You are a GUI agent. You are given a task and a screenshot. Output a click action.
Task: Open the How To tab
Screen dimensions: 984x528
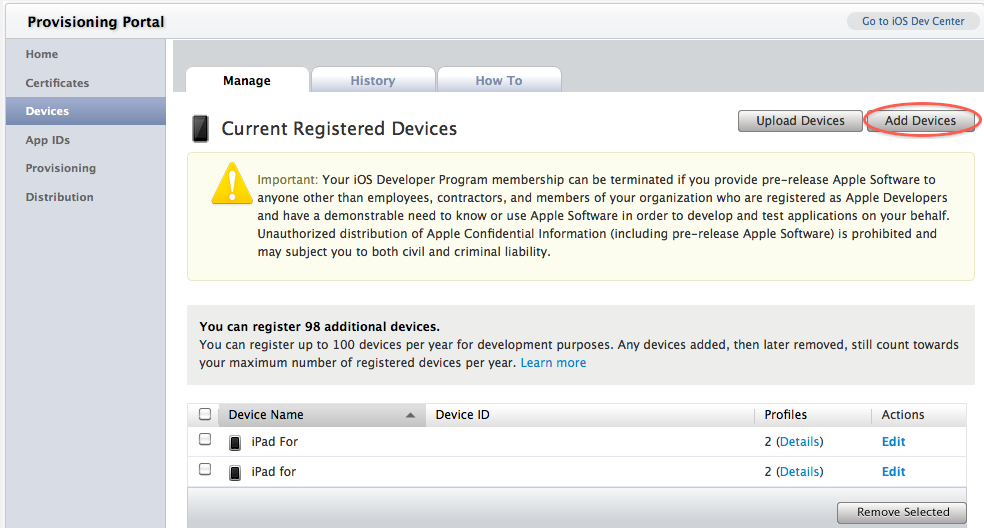click(x=499, y=80)
